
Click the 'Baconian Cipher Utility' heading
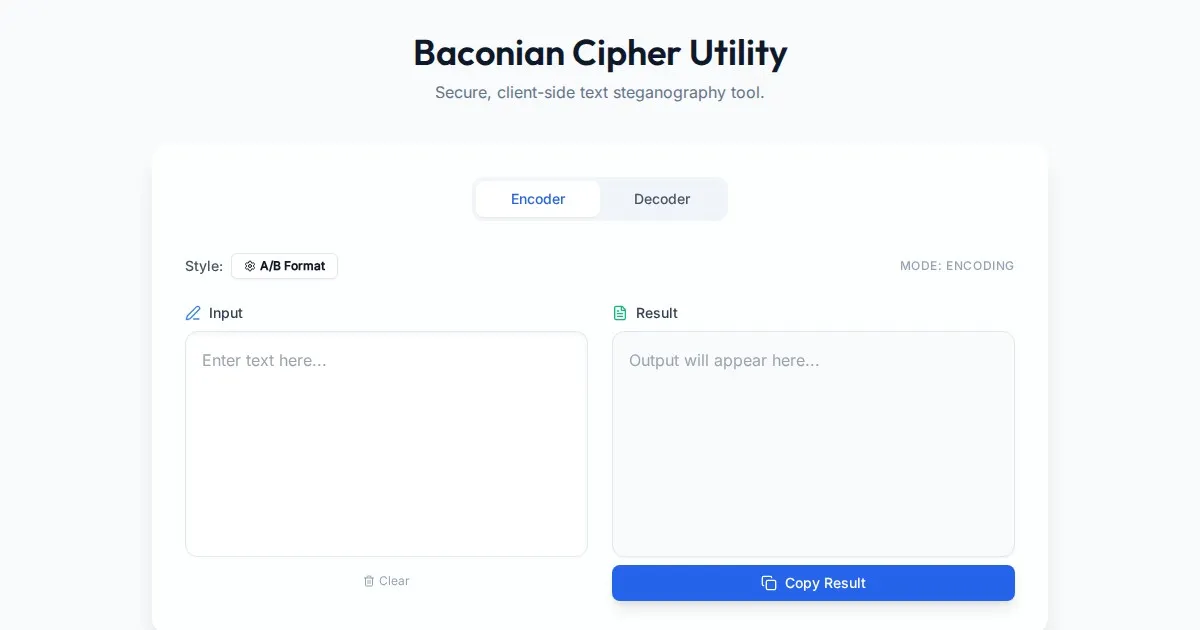point(600,52)
